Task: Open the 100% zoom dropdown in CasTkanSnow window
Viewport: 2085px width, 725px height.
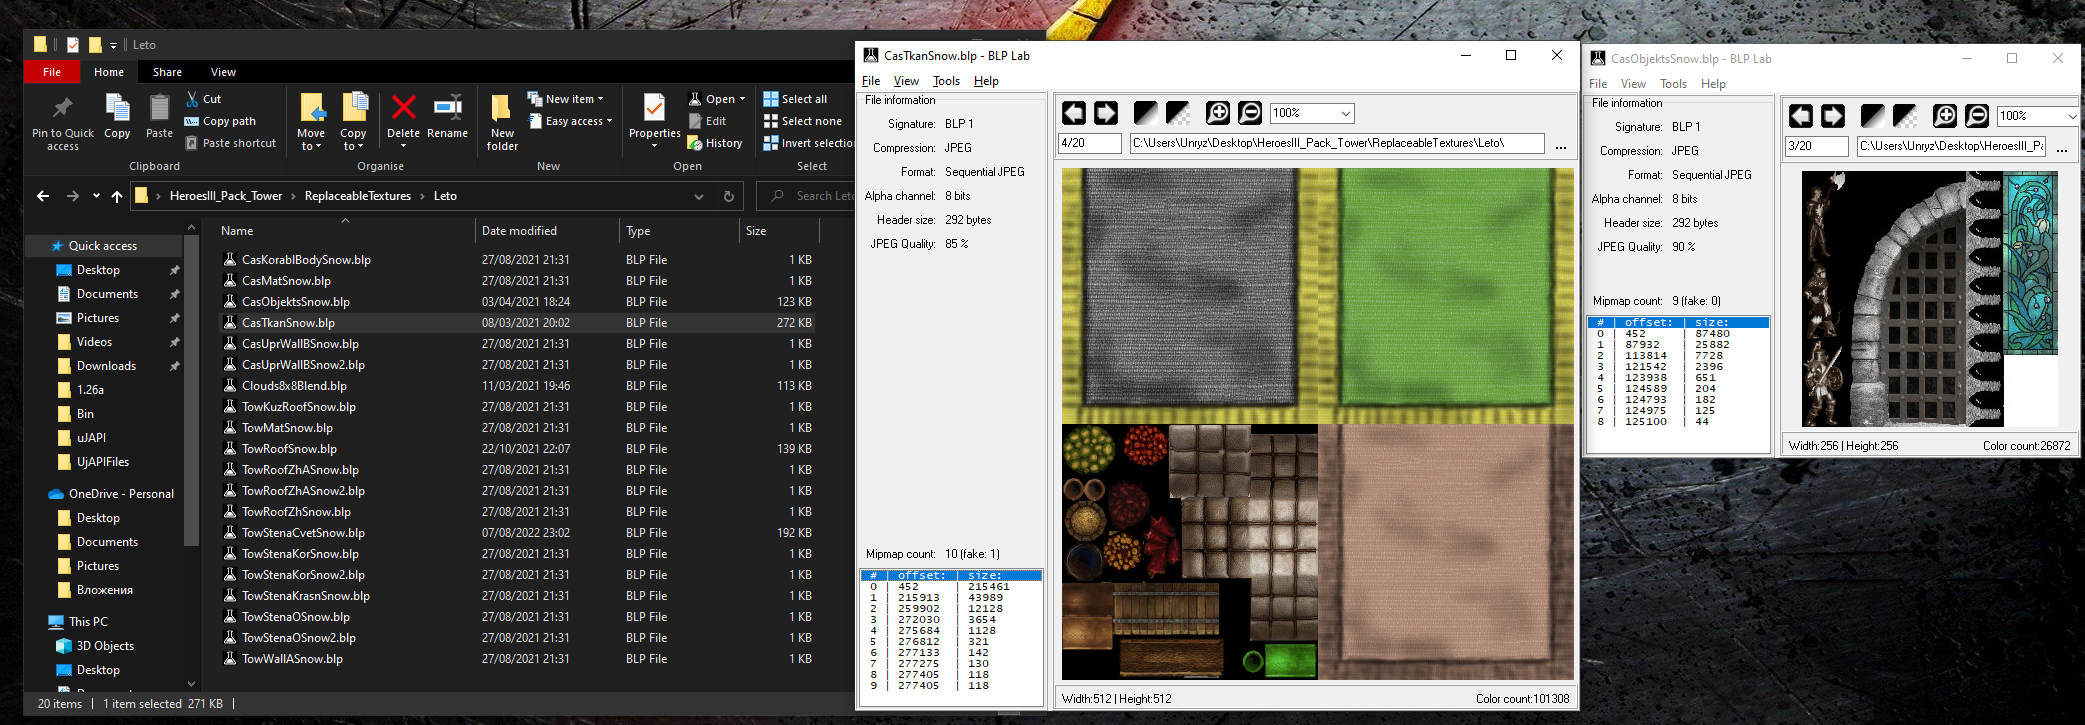Action: coord(1346,114)
